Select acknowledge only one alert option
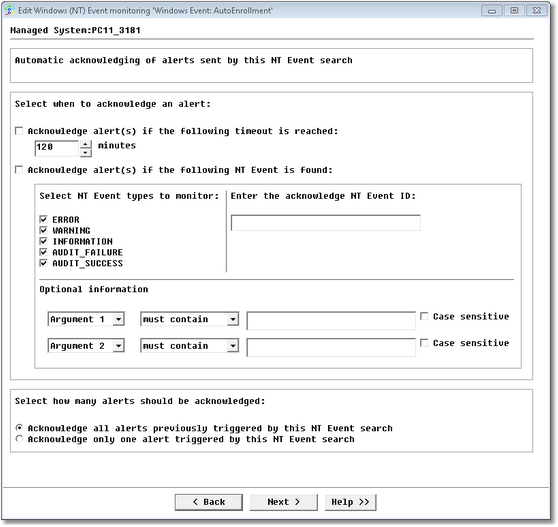Viewport: 558px width, 527px height. pyautogui.click(x=19, y=439)
